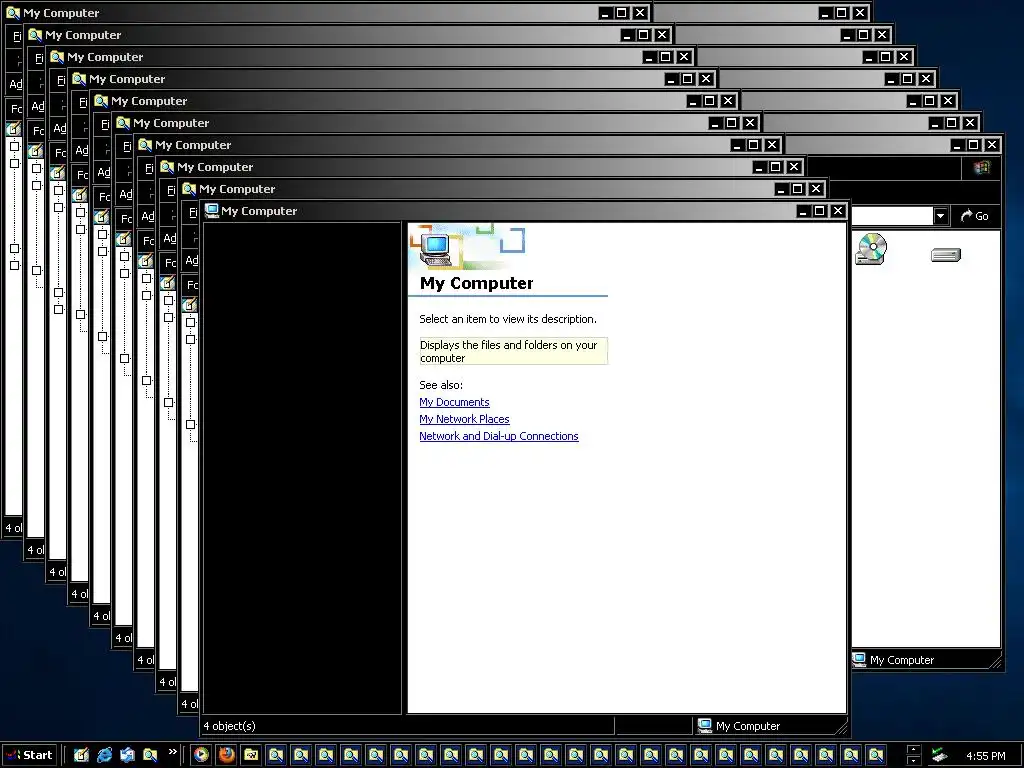Open Network and Dial-up Connections link

[x=499, y=436]
